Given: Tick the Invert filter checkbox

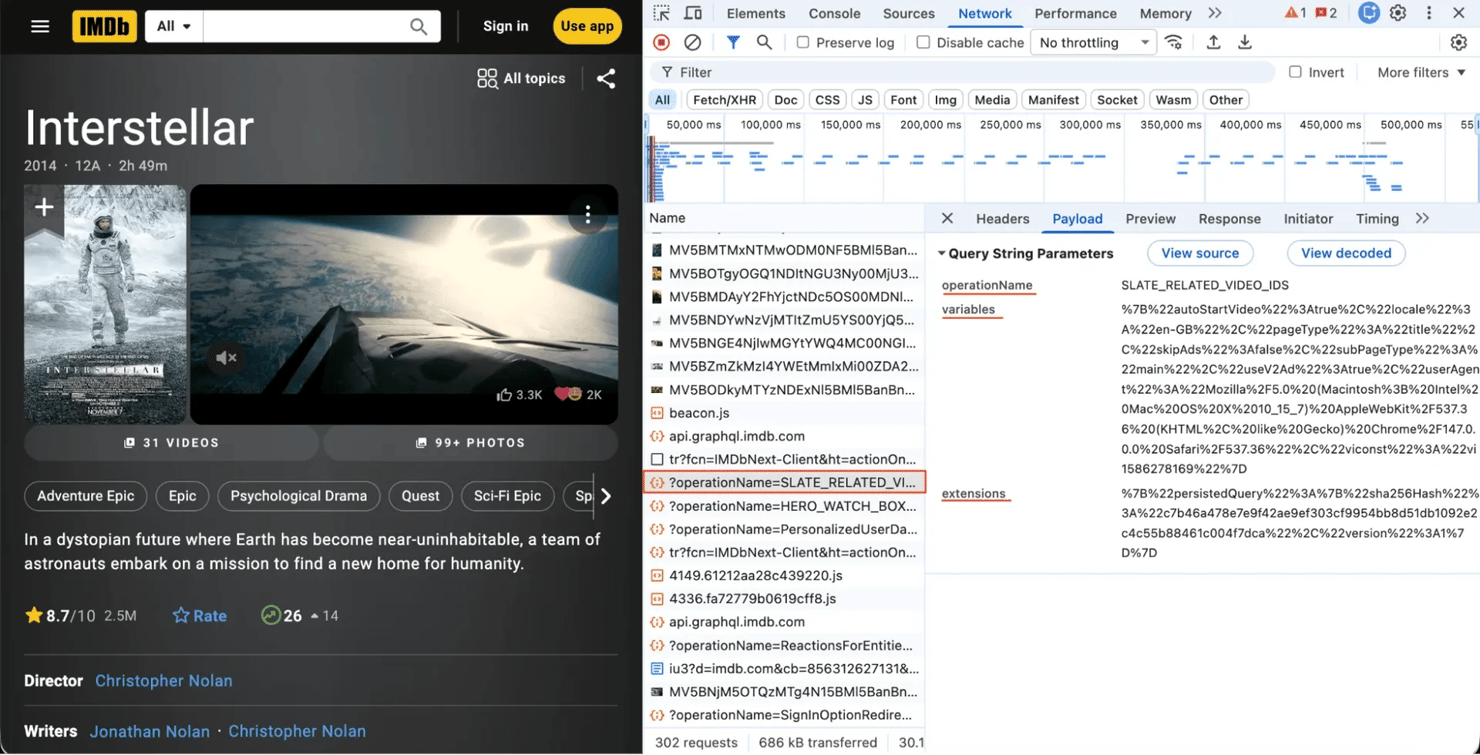Looking at the screenshot, I should click(1295, 72).
